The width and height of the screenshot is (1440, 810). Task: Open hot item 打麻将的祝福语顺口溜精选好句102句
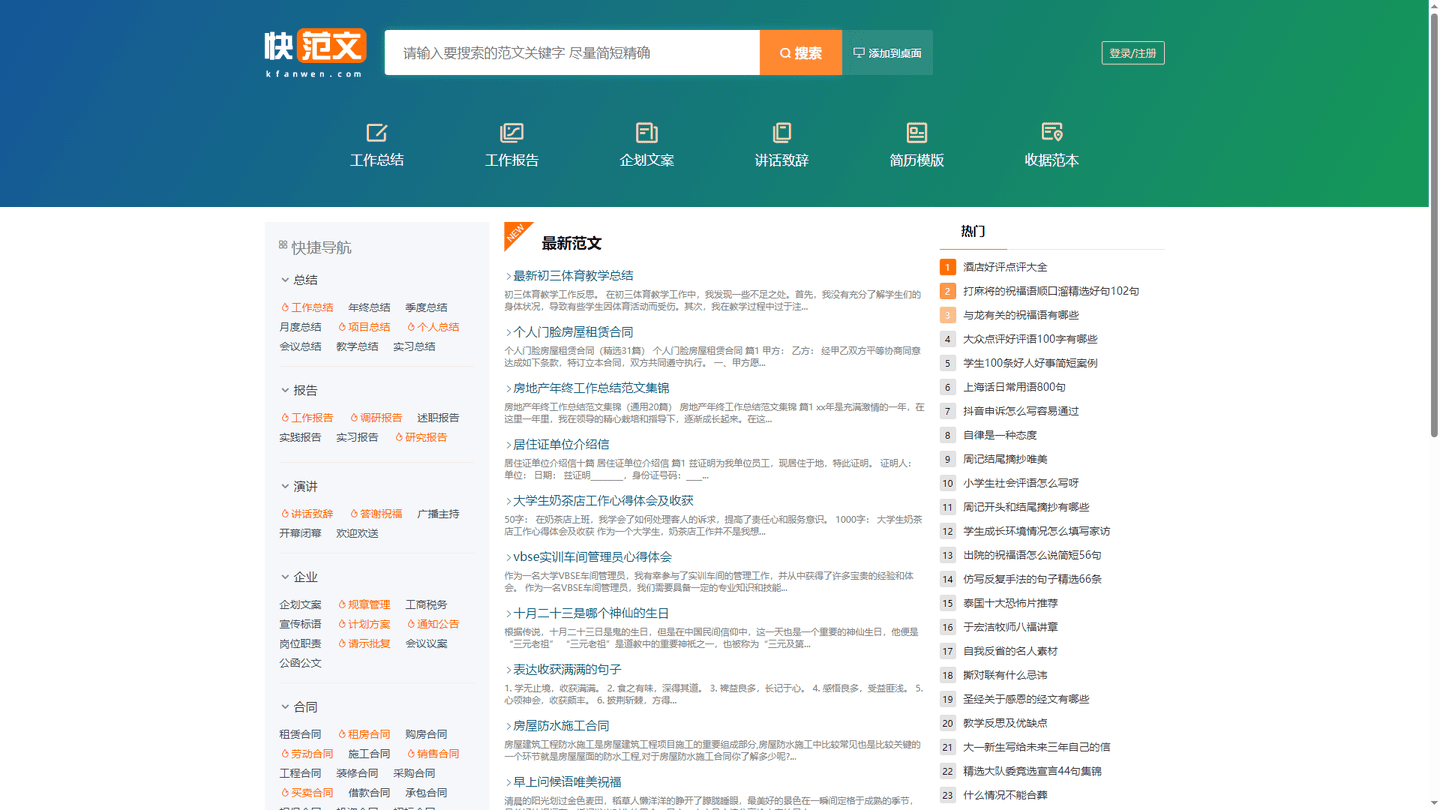click(x=1051, y=291)
